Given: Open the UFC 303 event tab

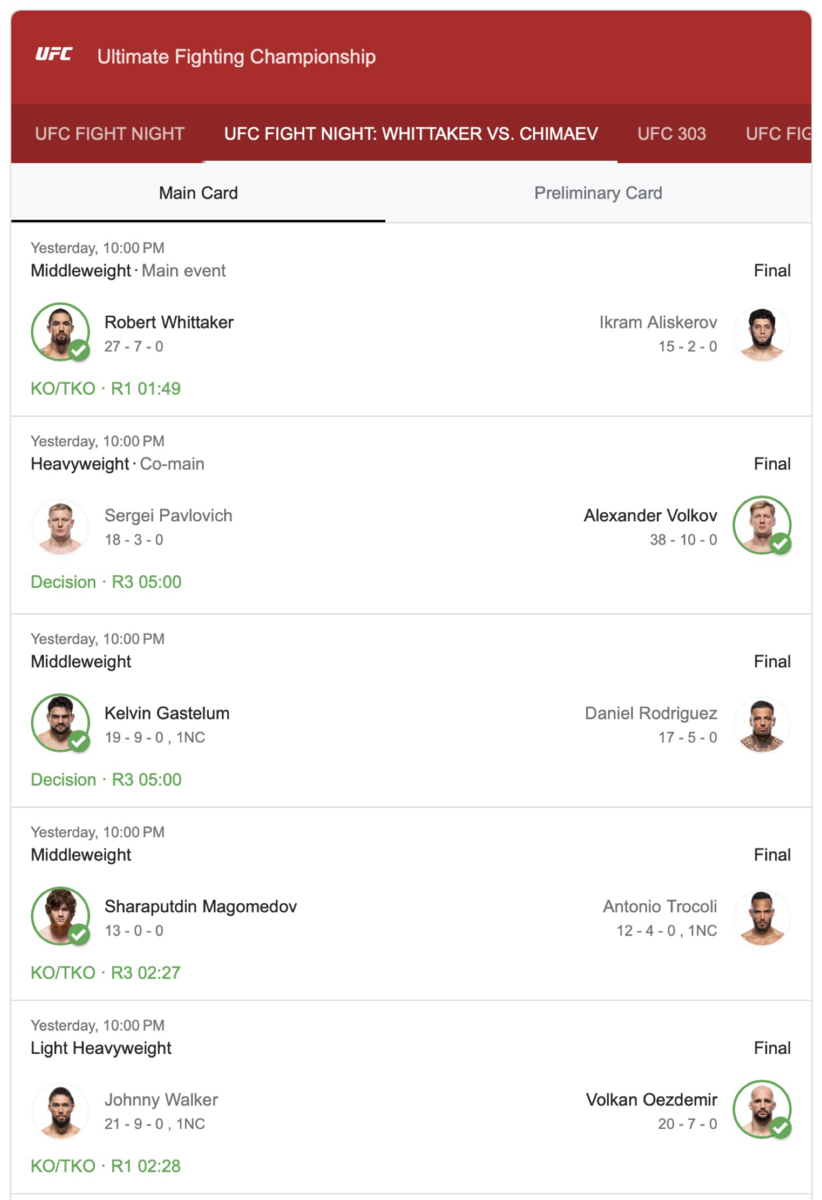Looking at the screenshot, I should coord(672,133).
